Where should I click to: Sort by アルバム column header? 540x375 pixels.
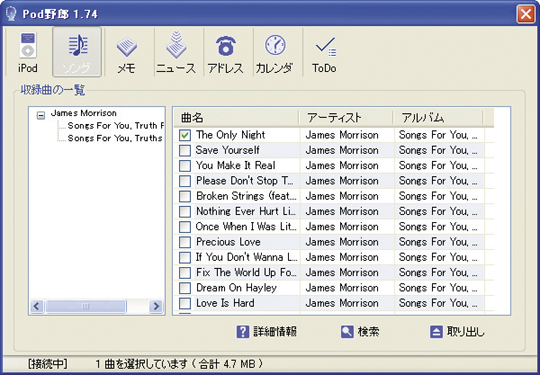[x=438, y=118]
